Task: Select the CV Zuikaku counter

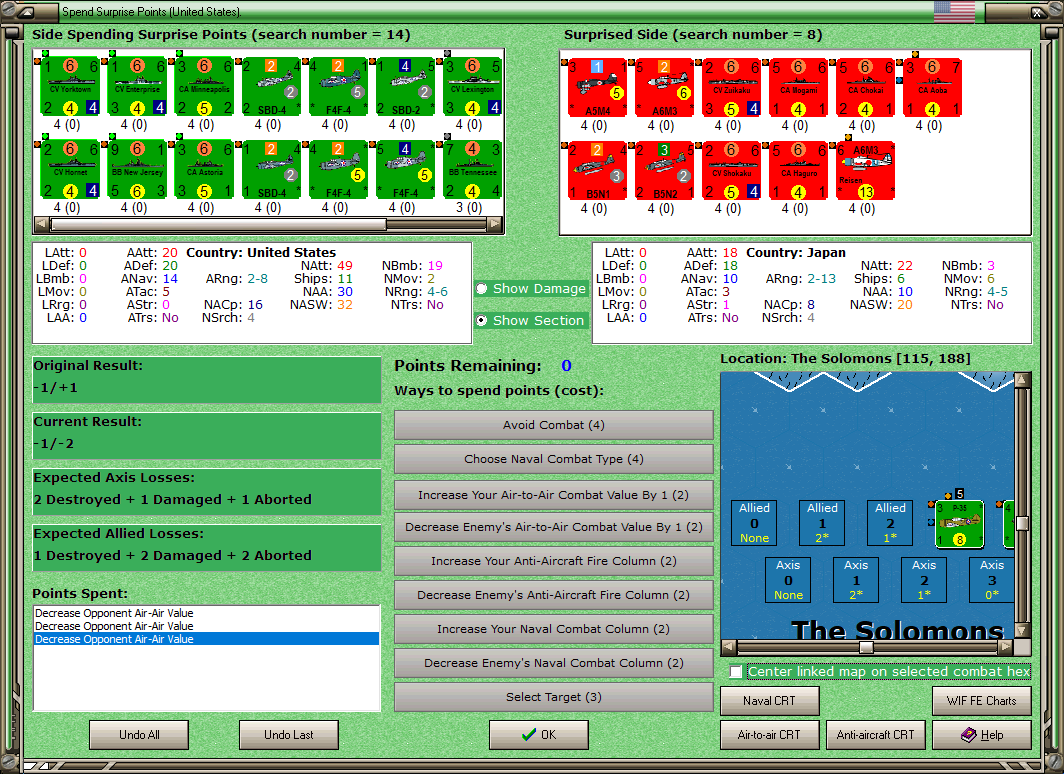Action: [x=732, y=88]
